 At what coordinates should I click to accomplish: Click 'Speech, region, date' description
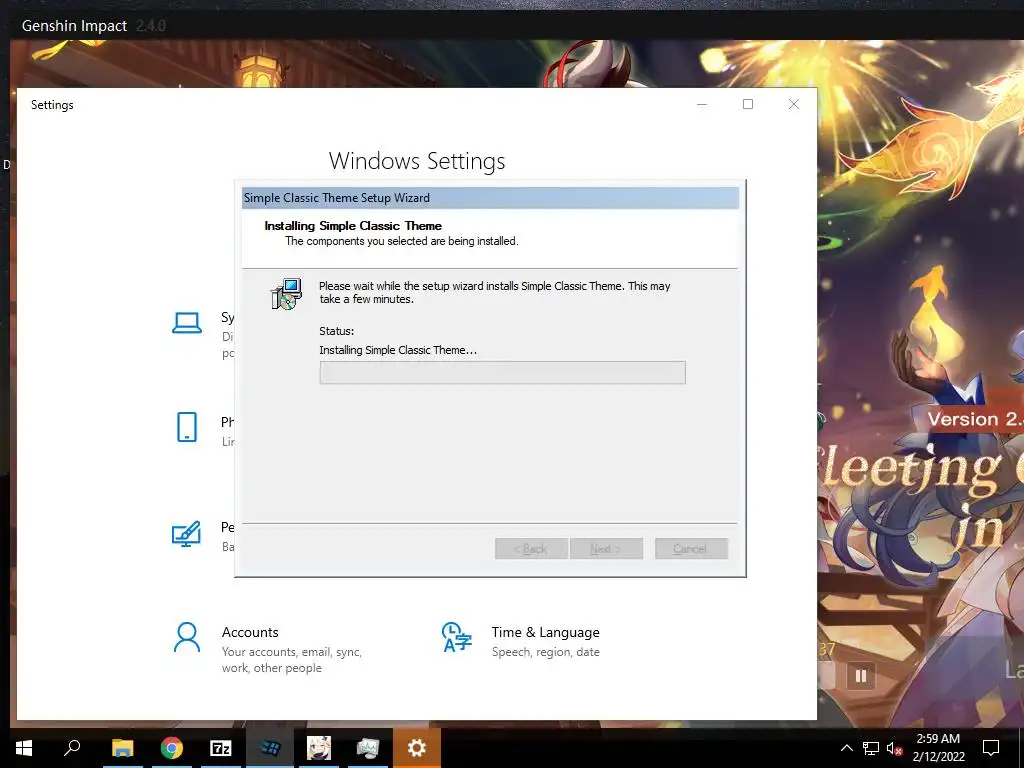545,652
